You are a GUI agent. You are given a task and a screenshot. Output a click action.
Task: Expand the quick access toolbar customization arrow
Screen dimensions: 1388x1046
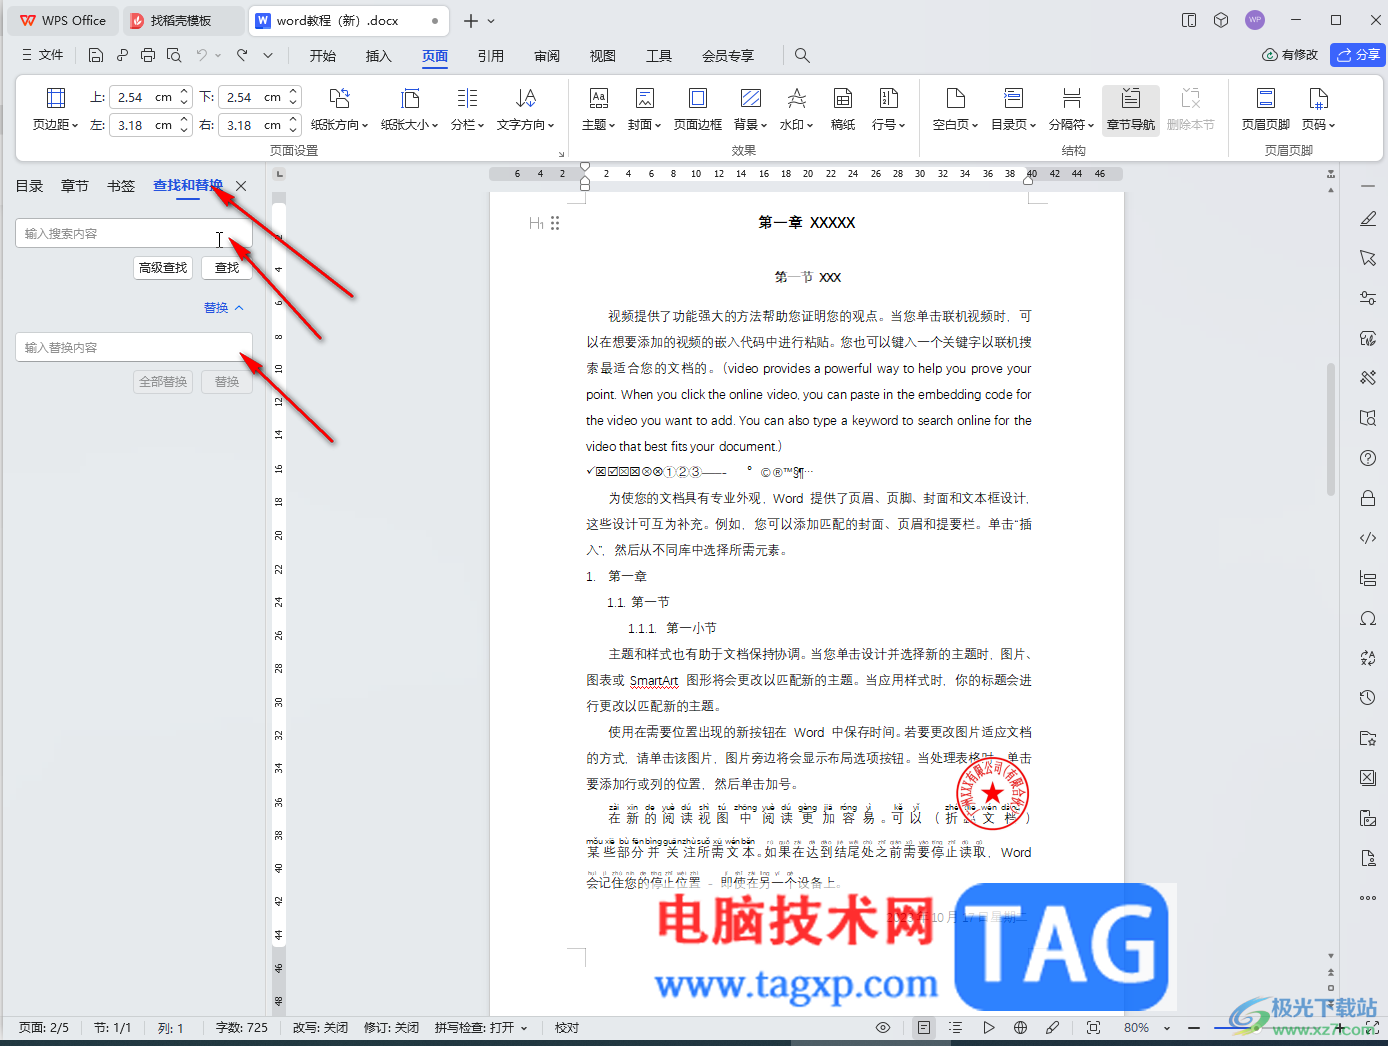268,55
